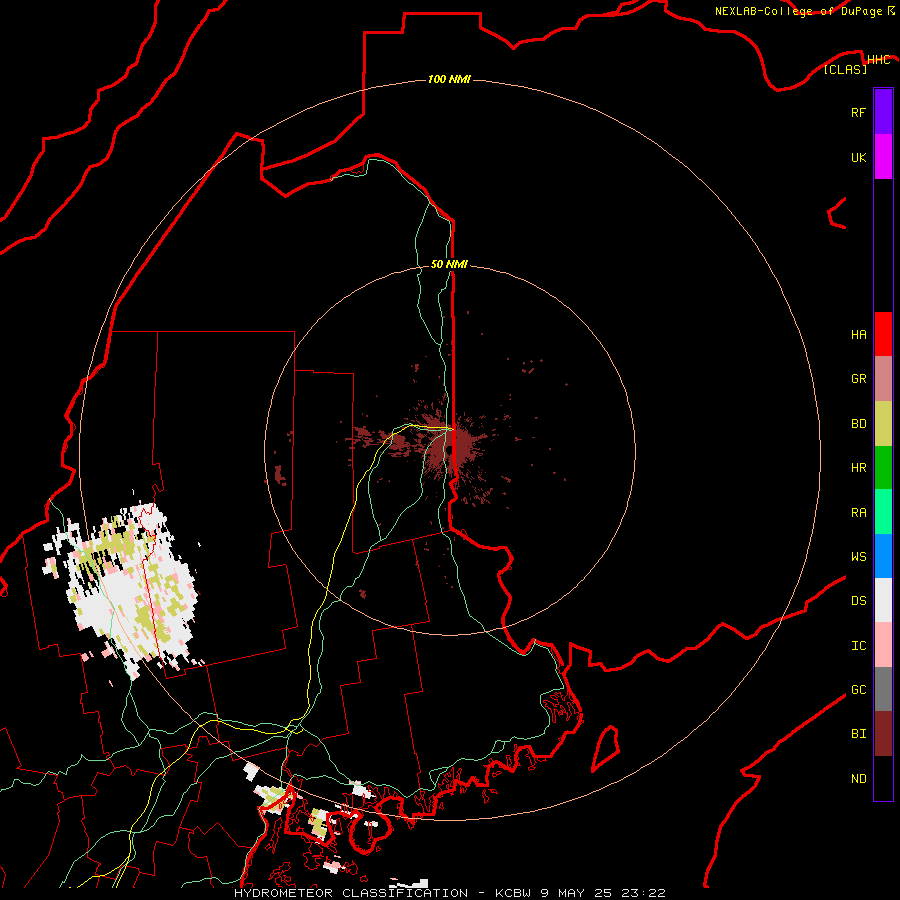Click the RF legend label
This screenshot has width=900, height=900.
tap(858, 112)
